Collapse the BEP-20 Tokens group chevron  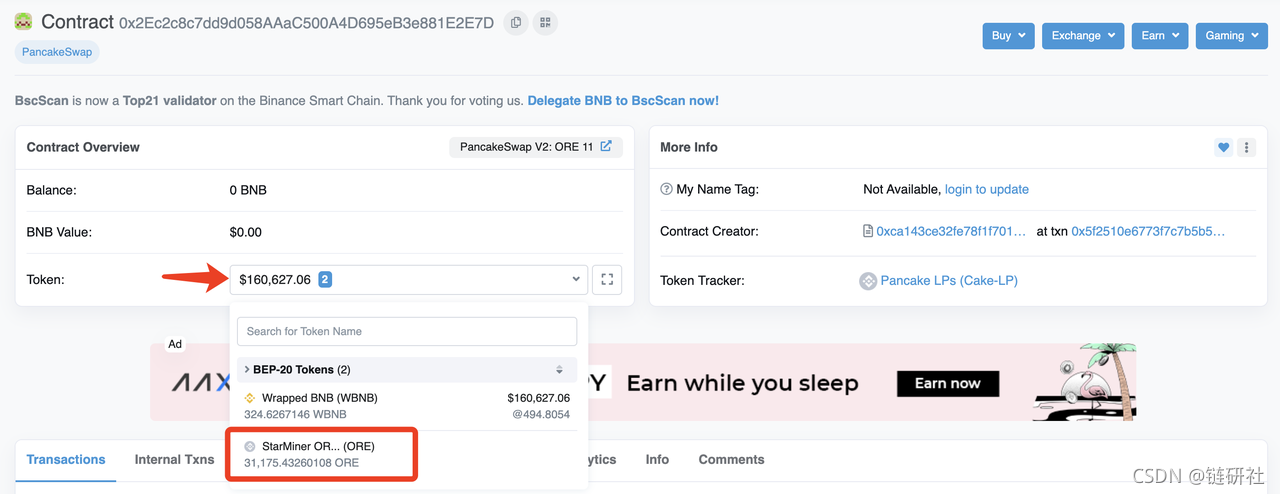pyautogui.click(x=246, y=370)
